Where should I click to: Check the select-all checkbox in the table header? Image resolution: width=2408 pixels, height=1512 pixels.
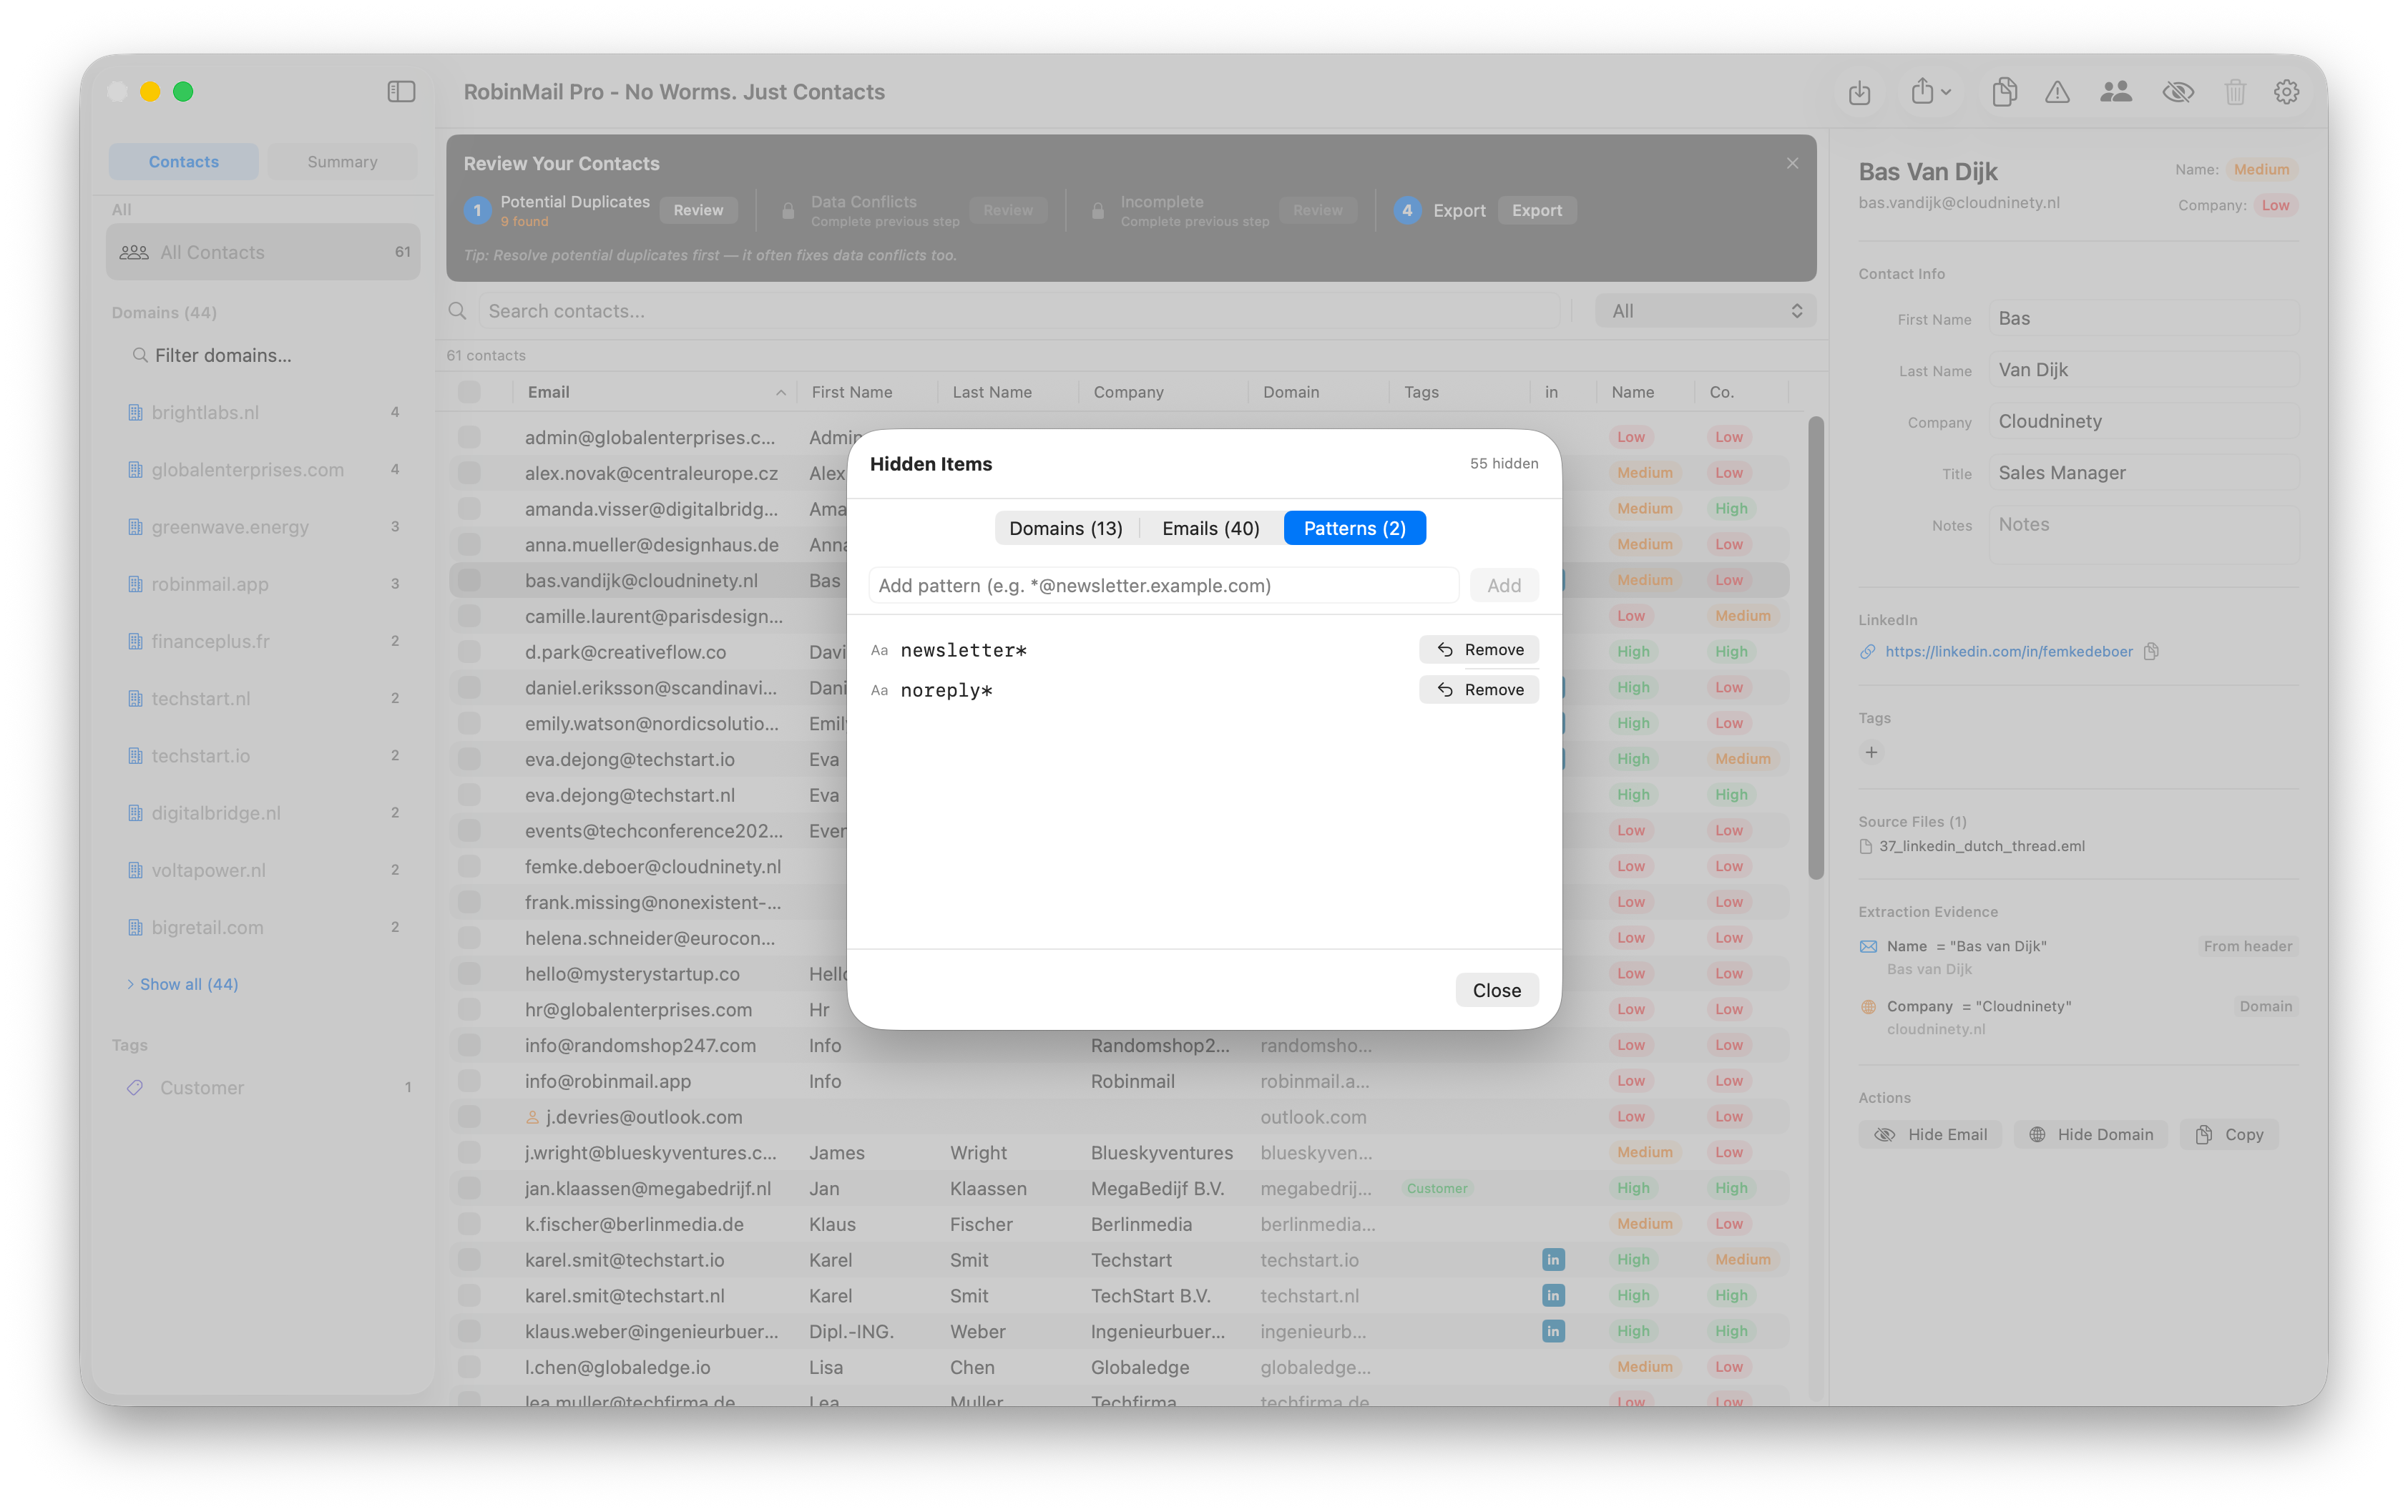point(469,391)
